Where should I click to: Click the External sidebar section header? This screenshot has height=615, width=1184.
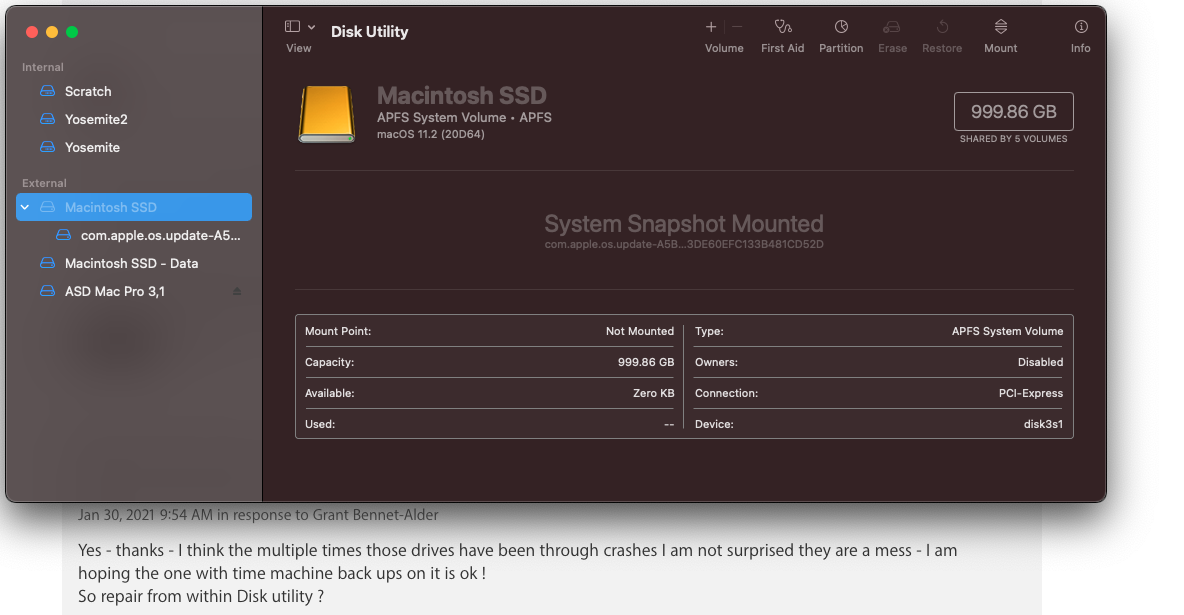[x=44, y=183]
